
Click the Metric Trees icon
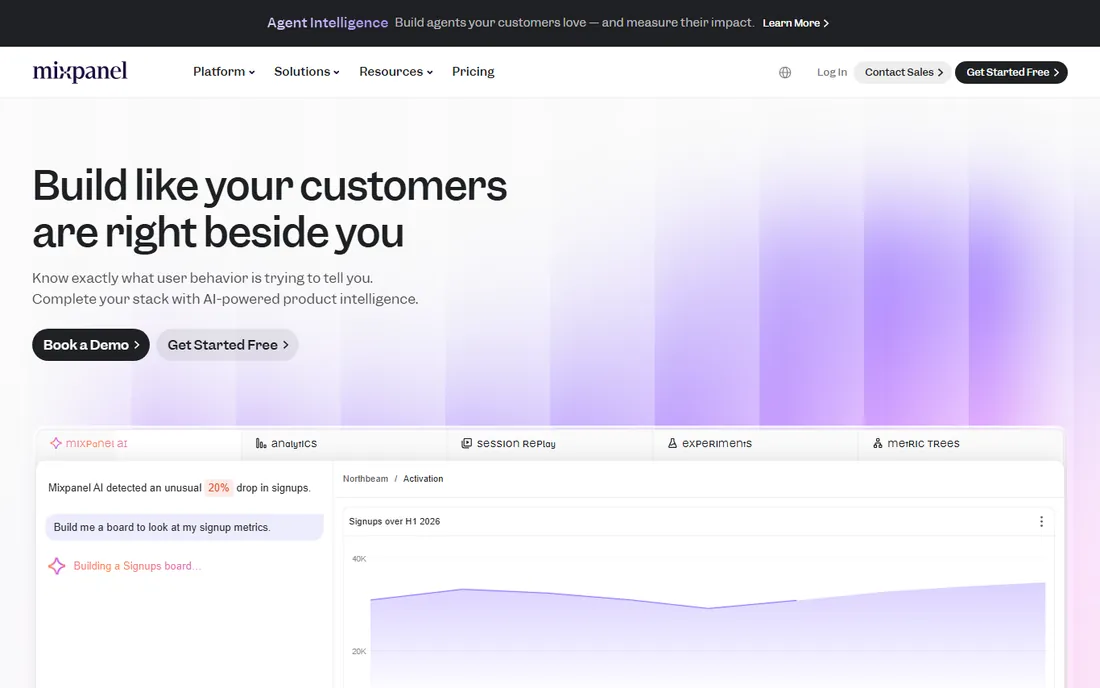[878, 443]
